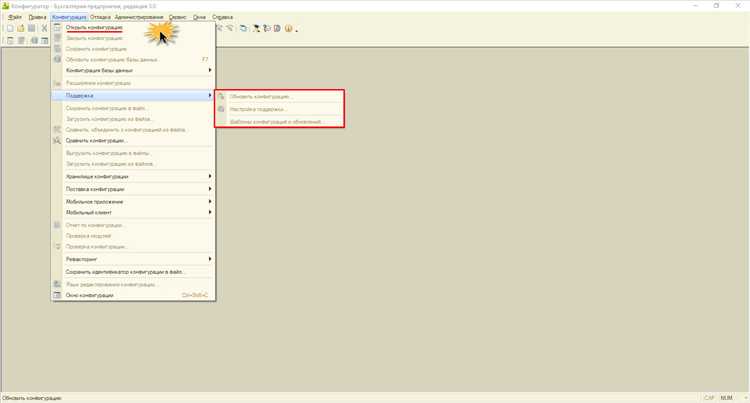Open the Администрирование menu

tap(139, 17)
